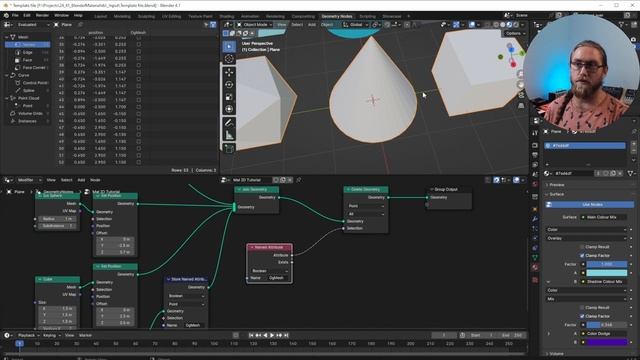Switch to wireframe viewport shading
The image size is (640, 360).
[x=496, y=24]
